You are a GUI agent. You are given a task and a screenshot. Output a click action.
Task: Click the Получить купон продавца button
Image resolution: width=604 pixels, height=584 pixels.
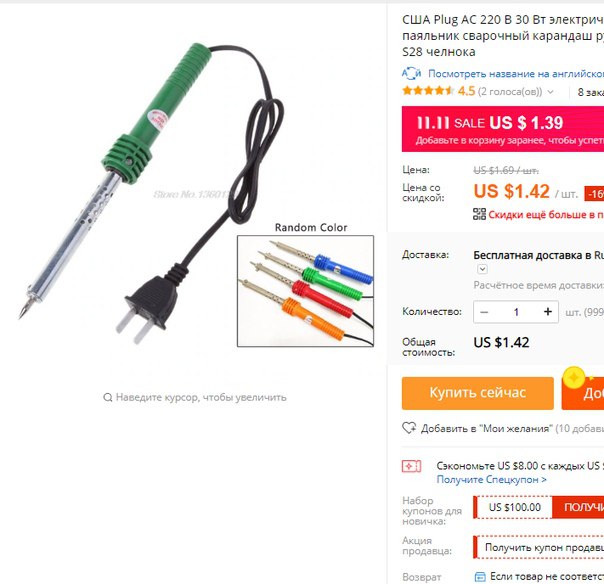(539, 547)
